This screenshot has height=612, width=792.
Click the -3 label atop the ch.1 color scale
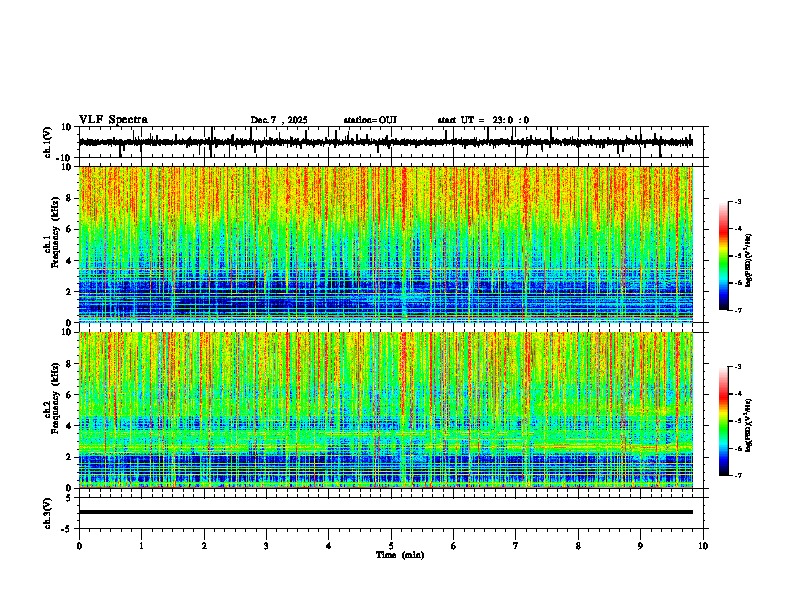(x=737, y=201)
